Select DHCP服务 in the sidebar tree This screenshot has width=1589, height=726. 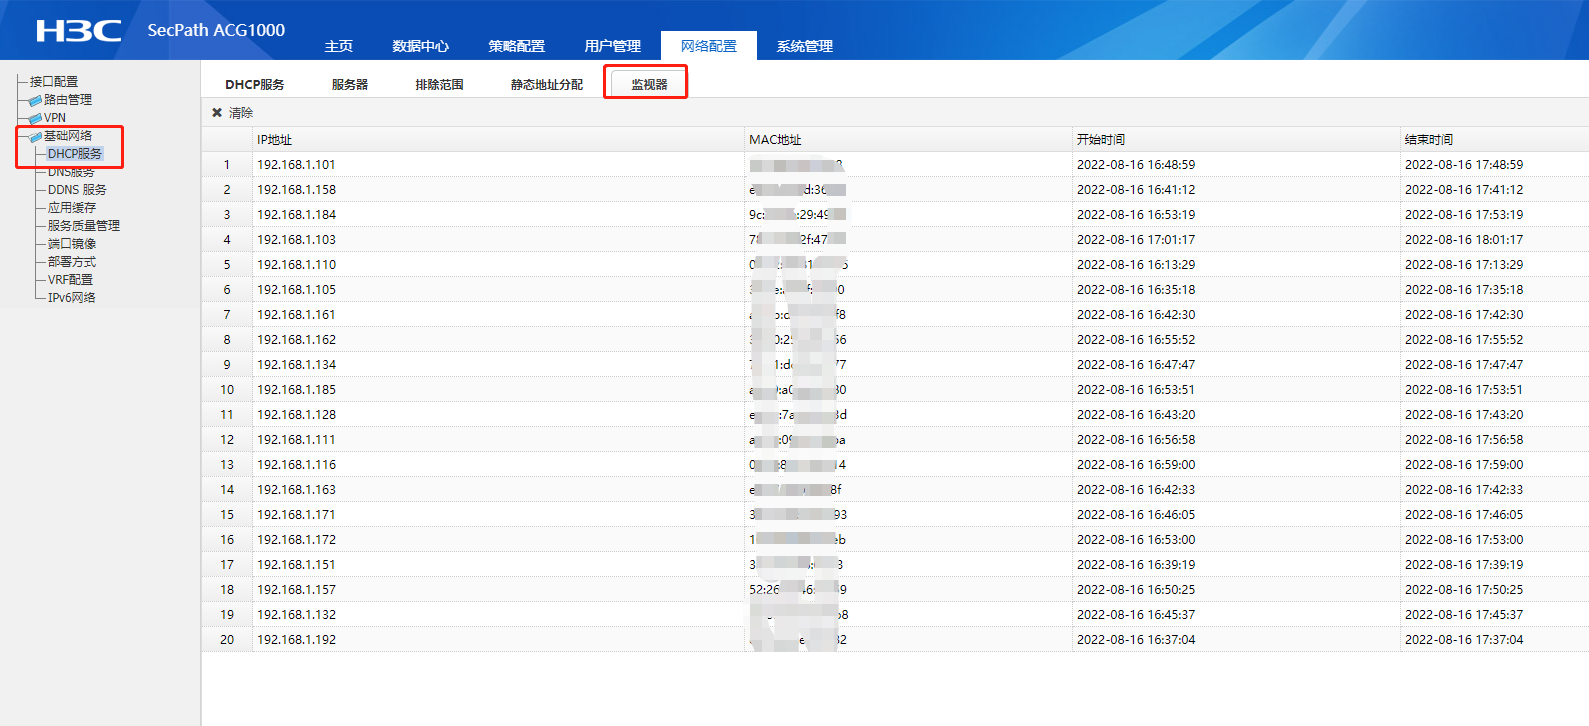coord(75,154)
